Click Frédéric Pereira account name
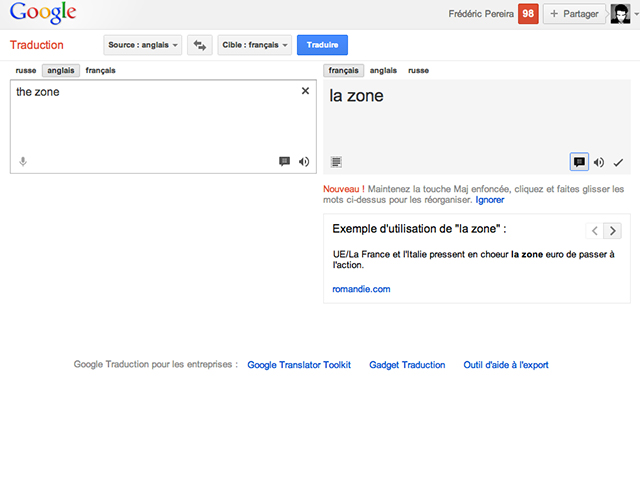This screenshot has width=640, height=480. pyautogui.click(x=481, y=14)
